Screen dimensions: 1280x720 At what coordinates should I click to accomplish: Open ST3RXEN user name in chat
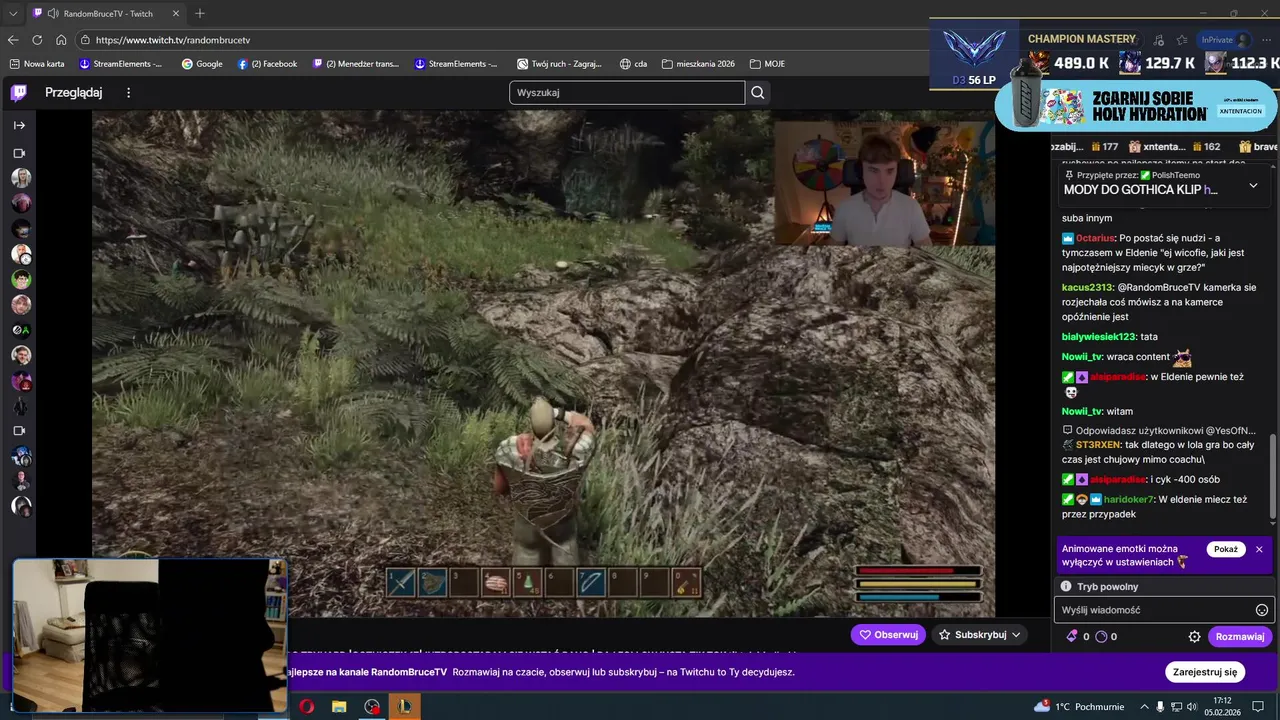[x=1098, y=444]
